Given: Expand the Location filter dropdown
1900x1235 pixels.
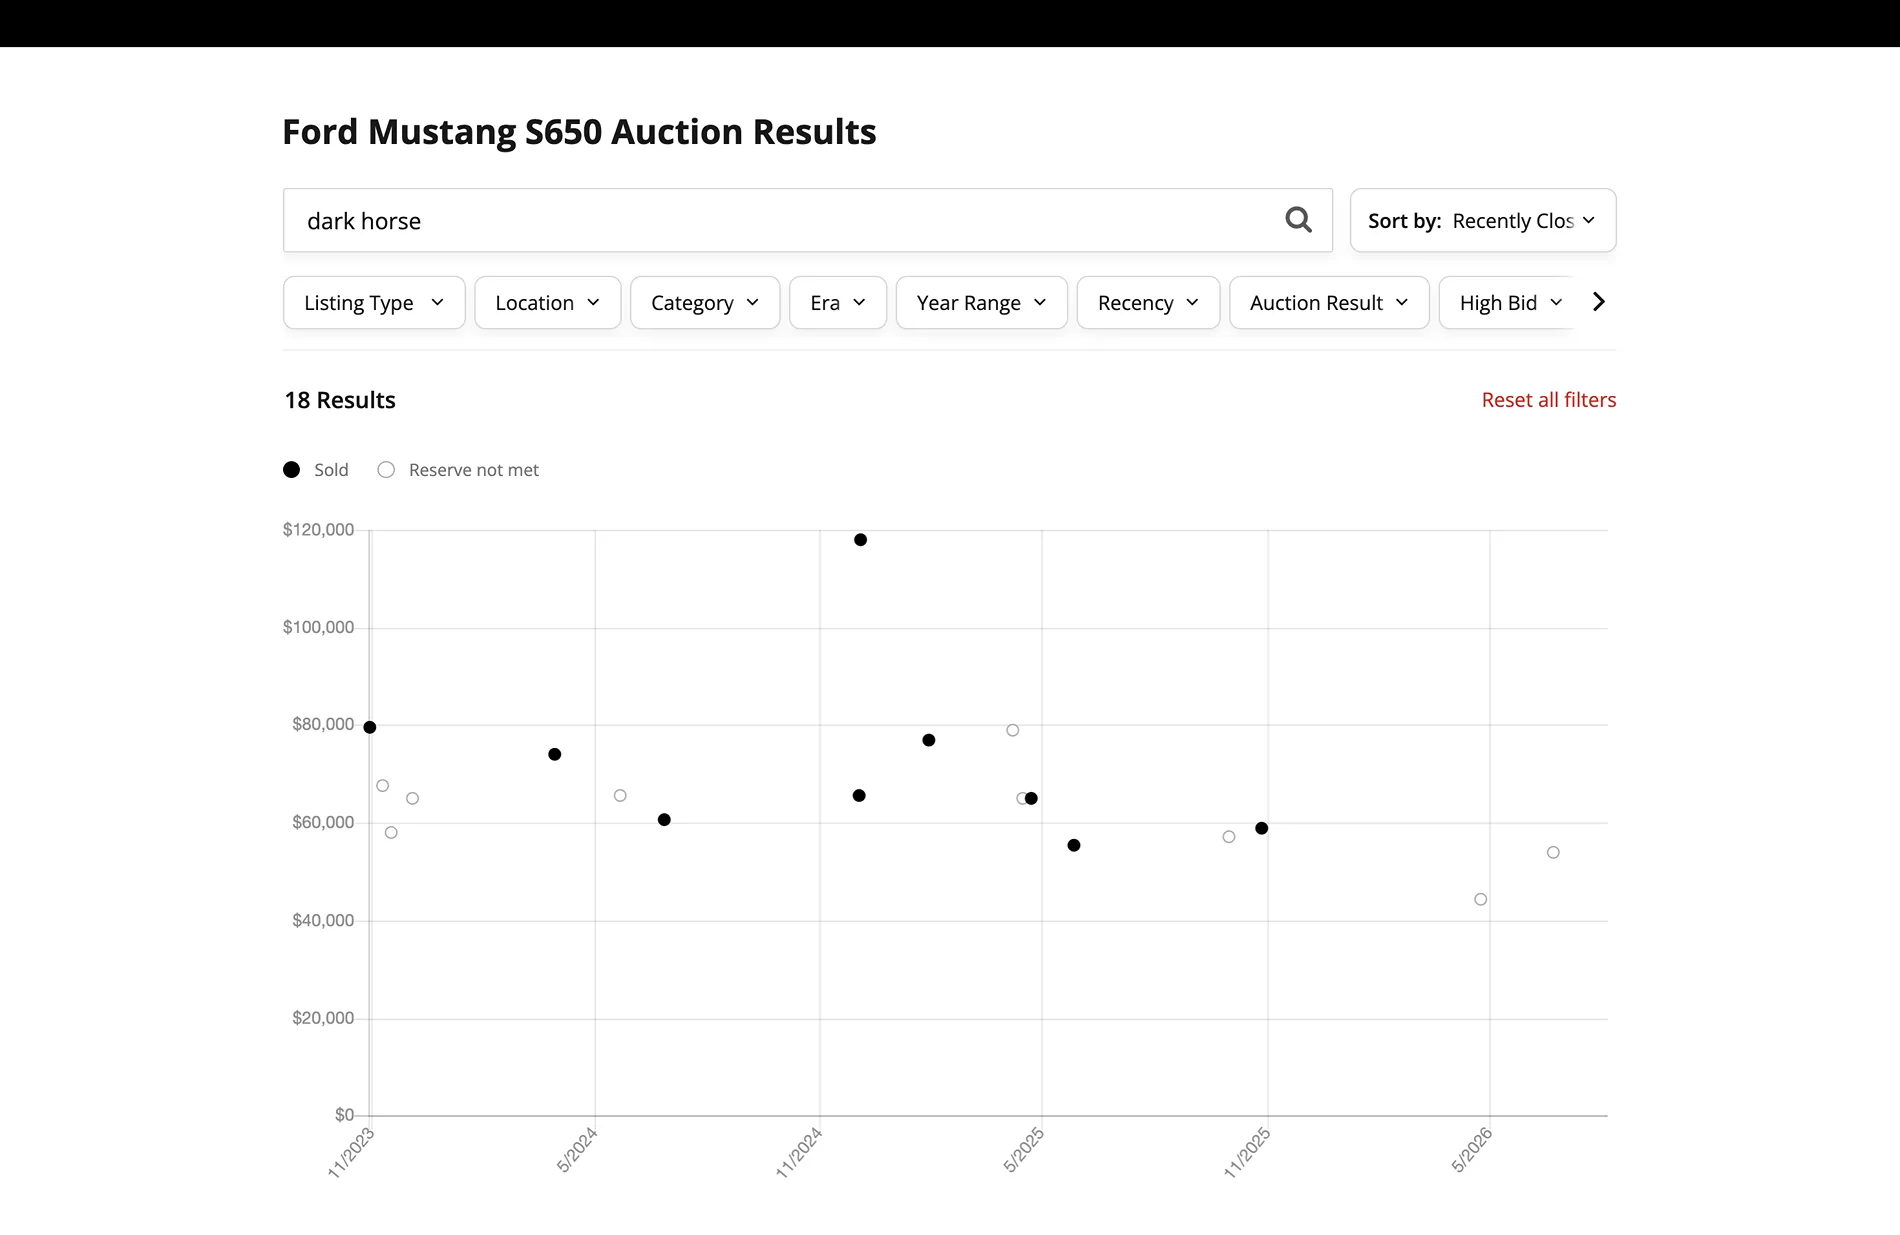Looking at the screenshot, I should point(547,303).
